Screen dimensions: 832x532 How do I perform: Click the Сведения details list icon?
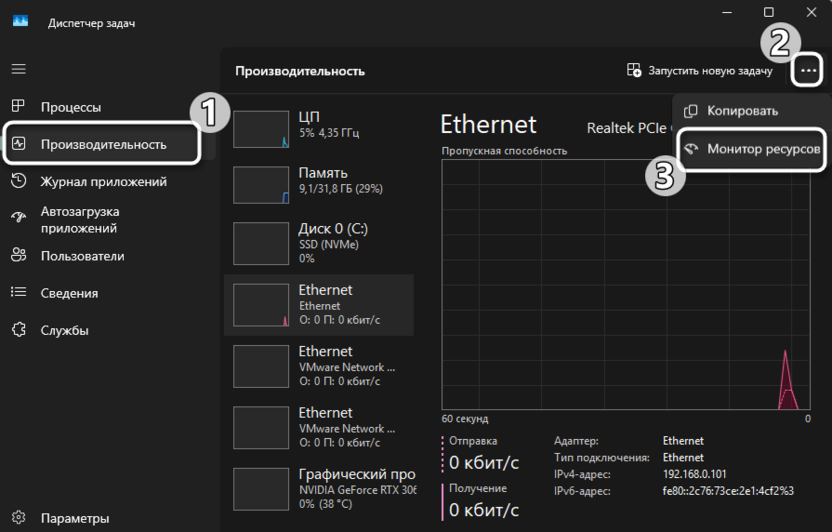(19, 293)
